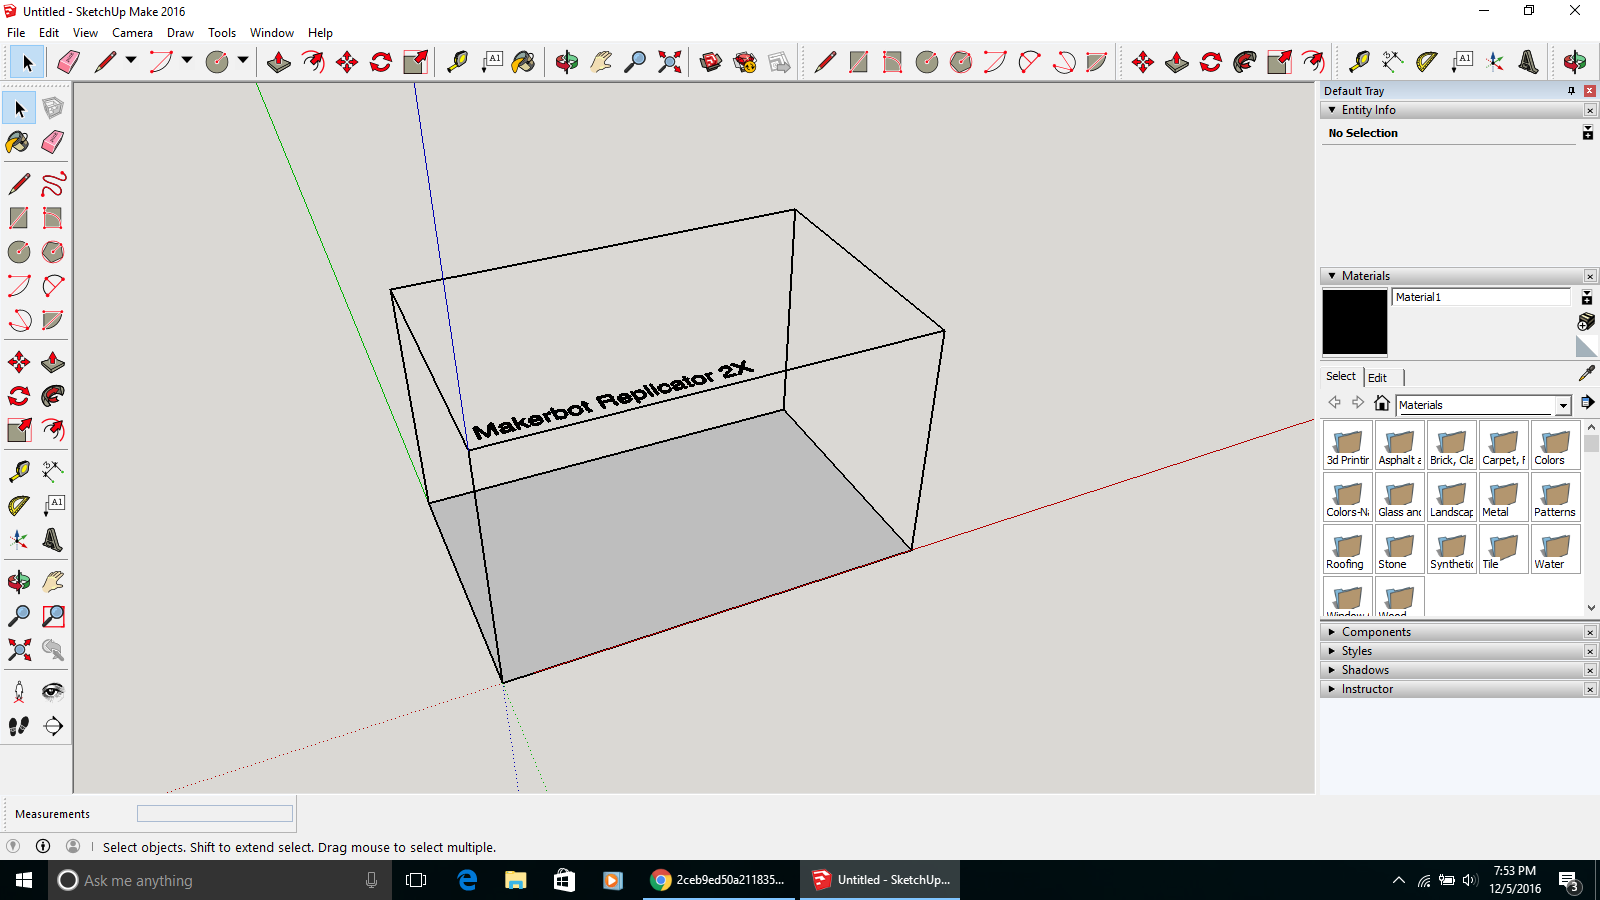This screenshot has height=900, width=1600.
Task: Expand the Instructor panel
Action: click(1332, 689)
